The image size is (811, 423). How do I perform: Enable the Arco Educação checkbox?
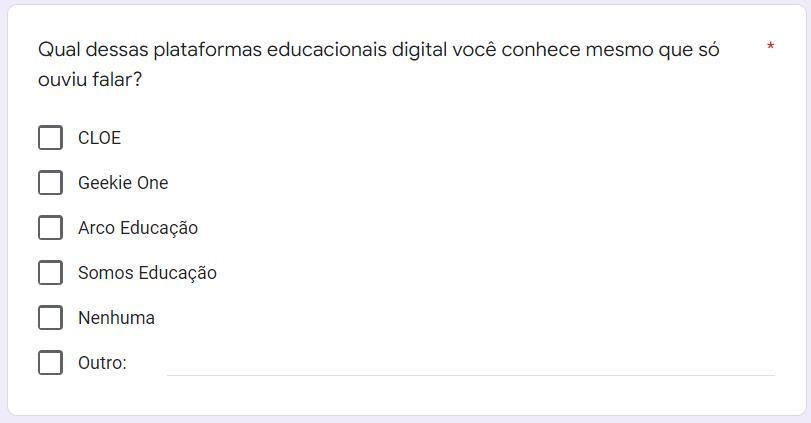point(50,228)
